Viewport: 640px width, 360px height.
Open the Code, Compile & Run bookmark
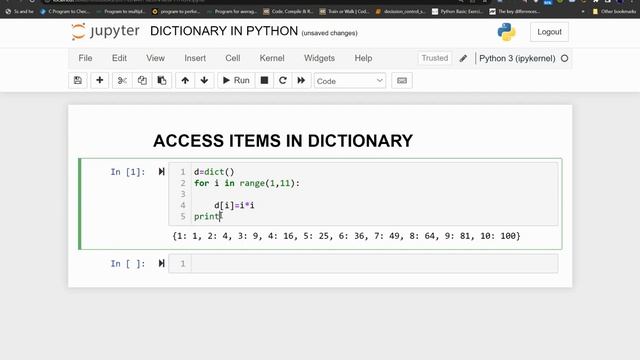[288, 11]
